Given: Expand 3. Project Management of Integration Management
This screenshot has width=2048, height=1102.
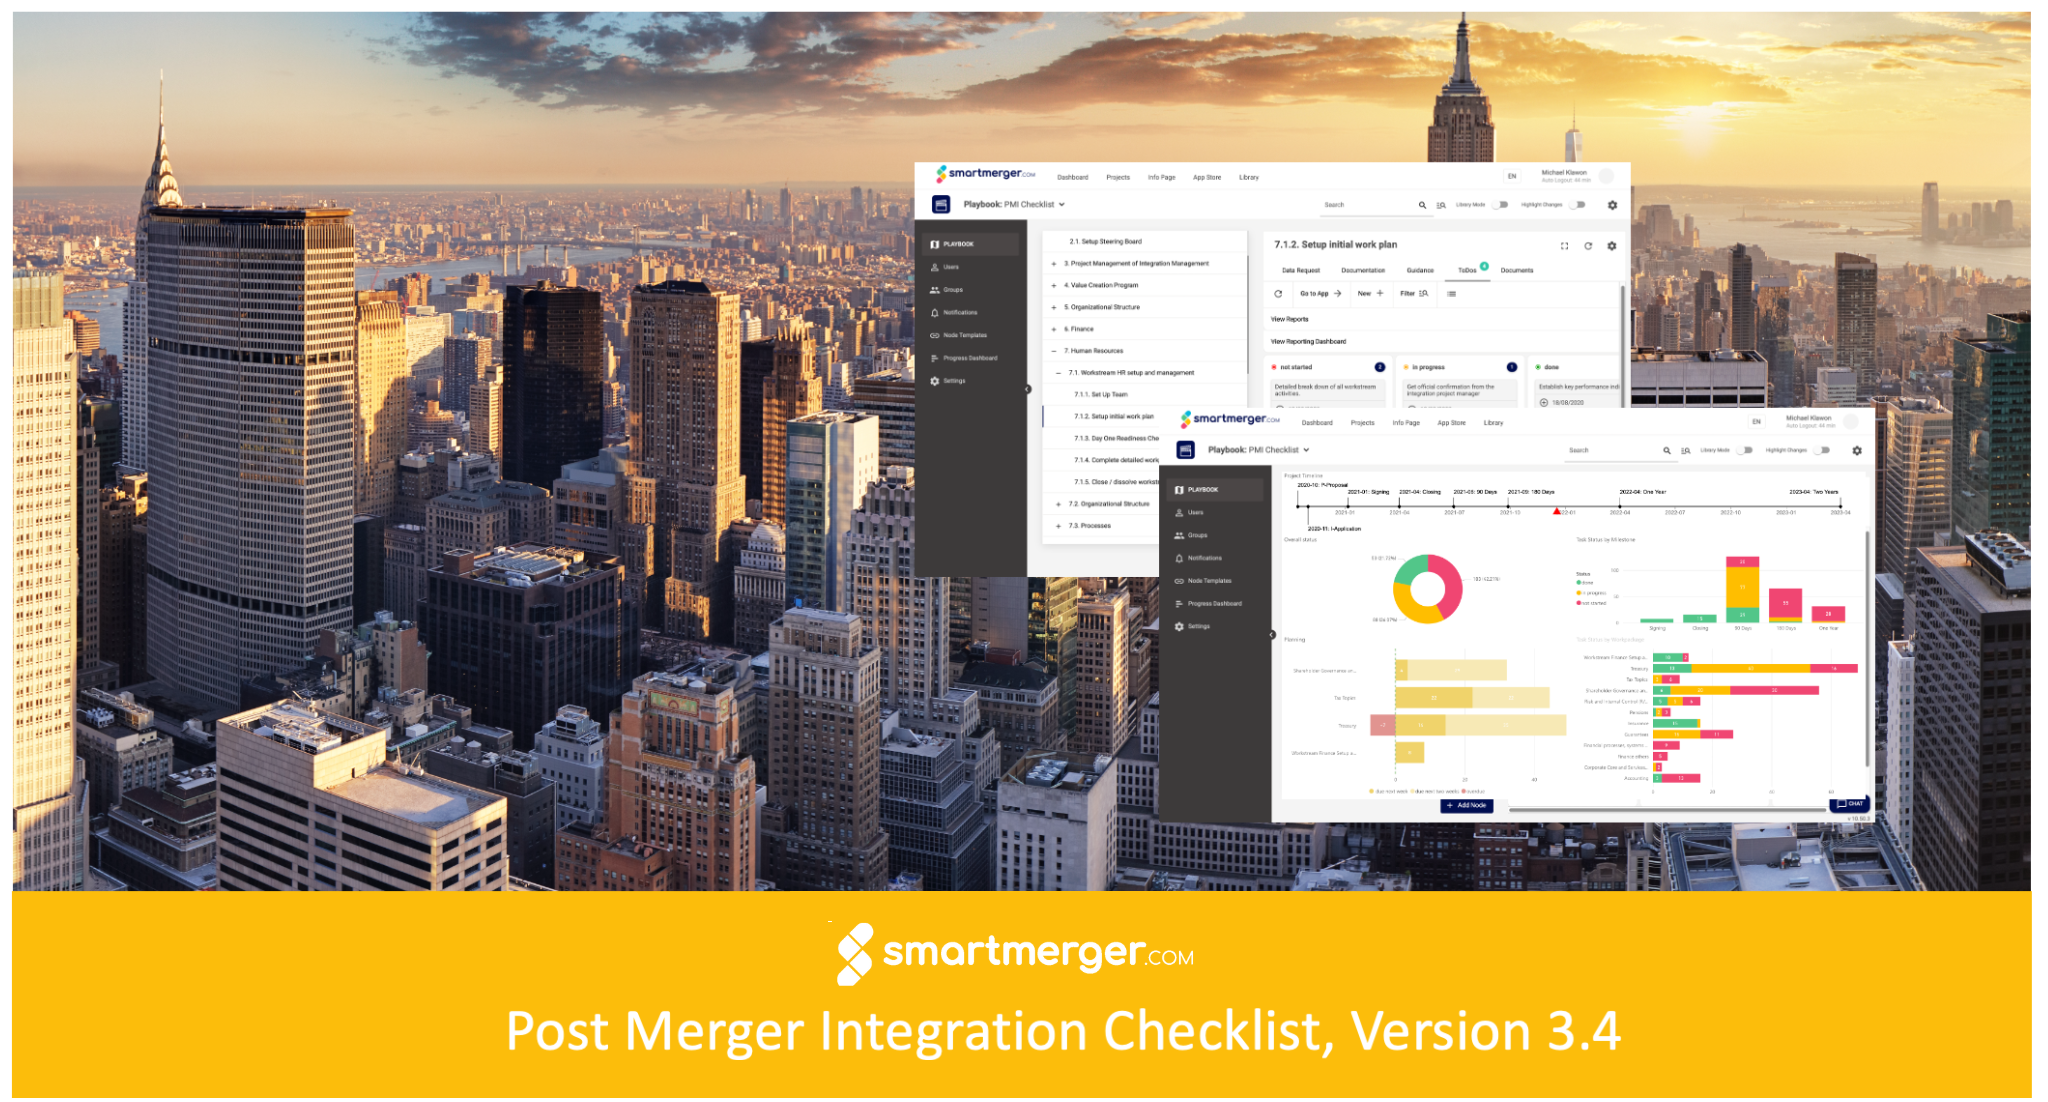Looking at the screenshot, I should coord(1054,264).
